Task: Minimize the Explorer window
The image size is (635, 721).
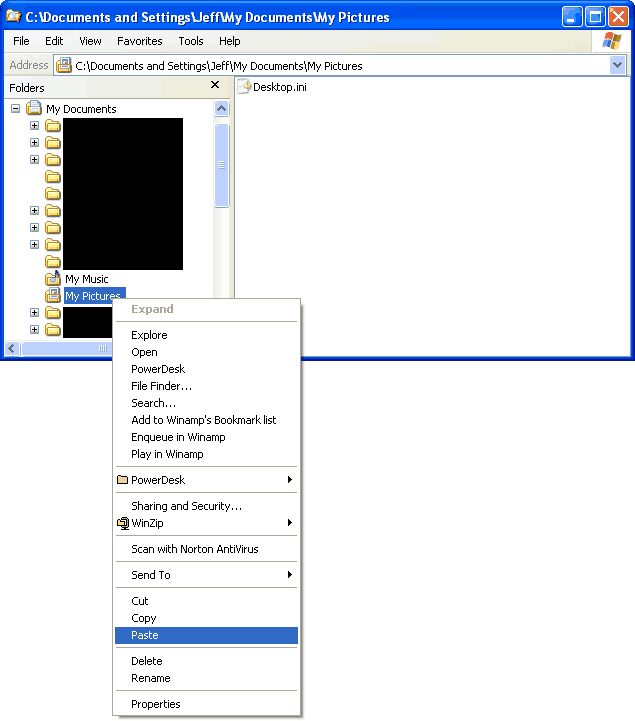Action: (x=572, y=17)
